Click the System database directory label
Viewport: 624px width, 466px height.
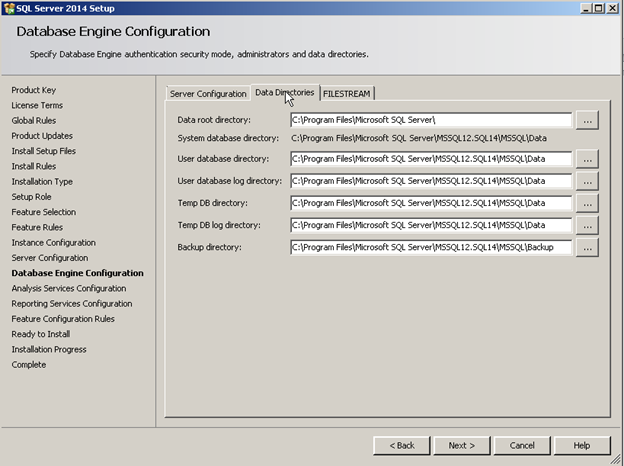pyautogui.click(x=228, y=138)
